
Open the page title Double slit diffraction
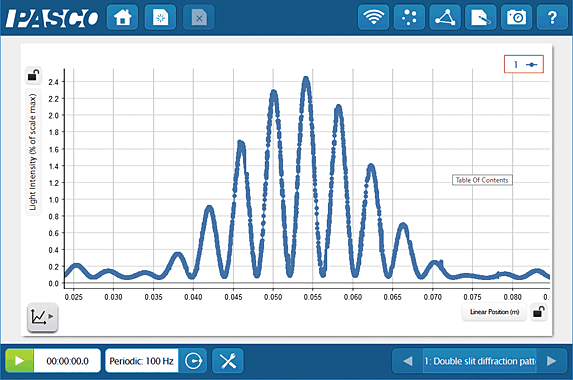(x=479, y=361)
